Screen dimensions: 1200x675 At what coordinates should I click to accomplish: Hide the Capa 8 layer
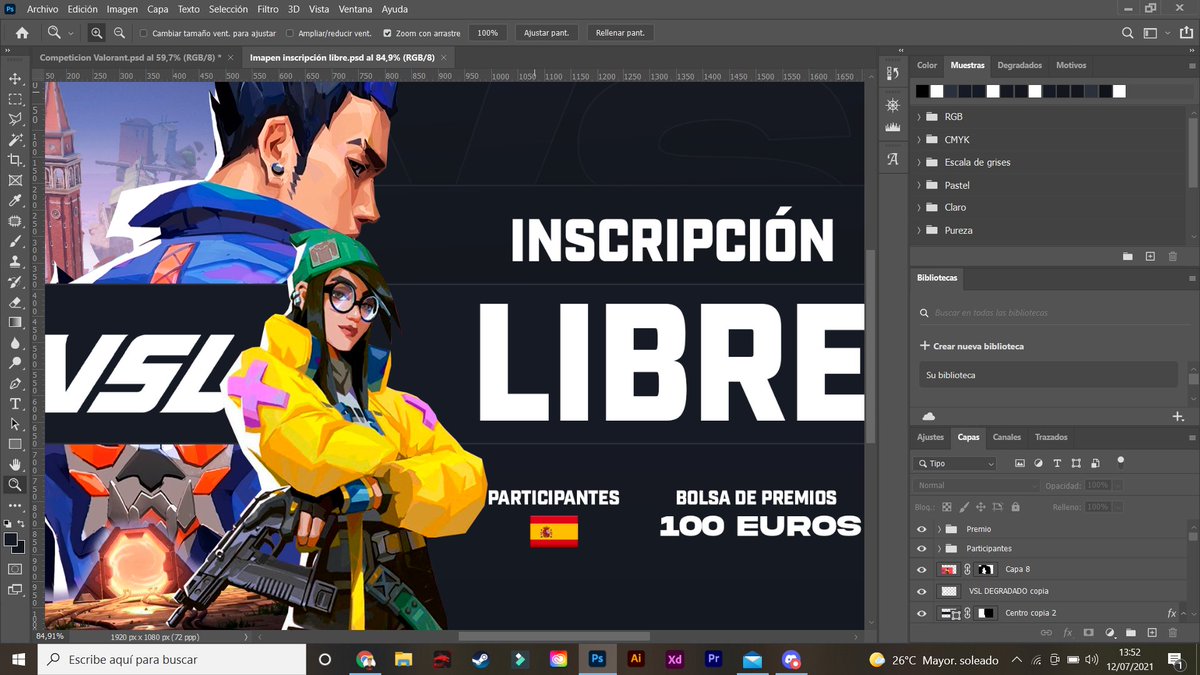[922, 570]
